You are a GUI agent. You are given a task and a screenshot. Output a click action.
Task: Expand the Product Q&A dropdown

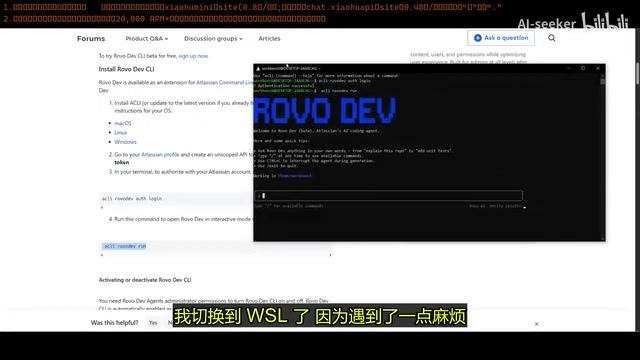pyautogui.click(x=147, y=38)
